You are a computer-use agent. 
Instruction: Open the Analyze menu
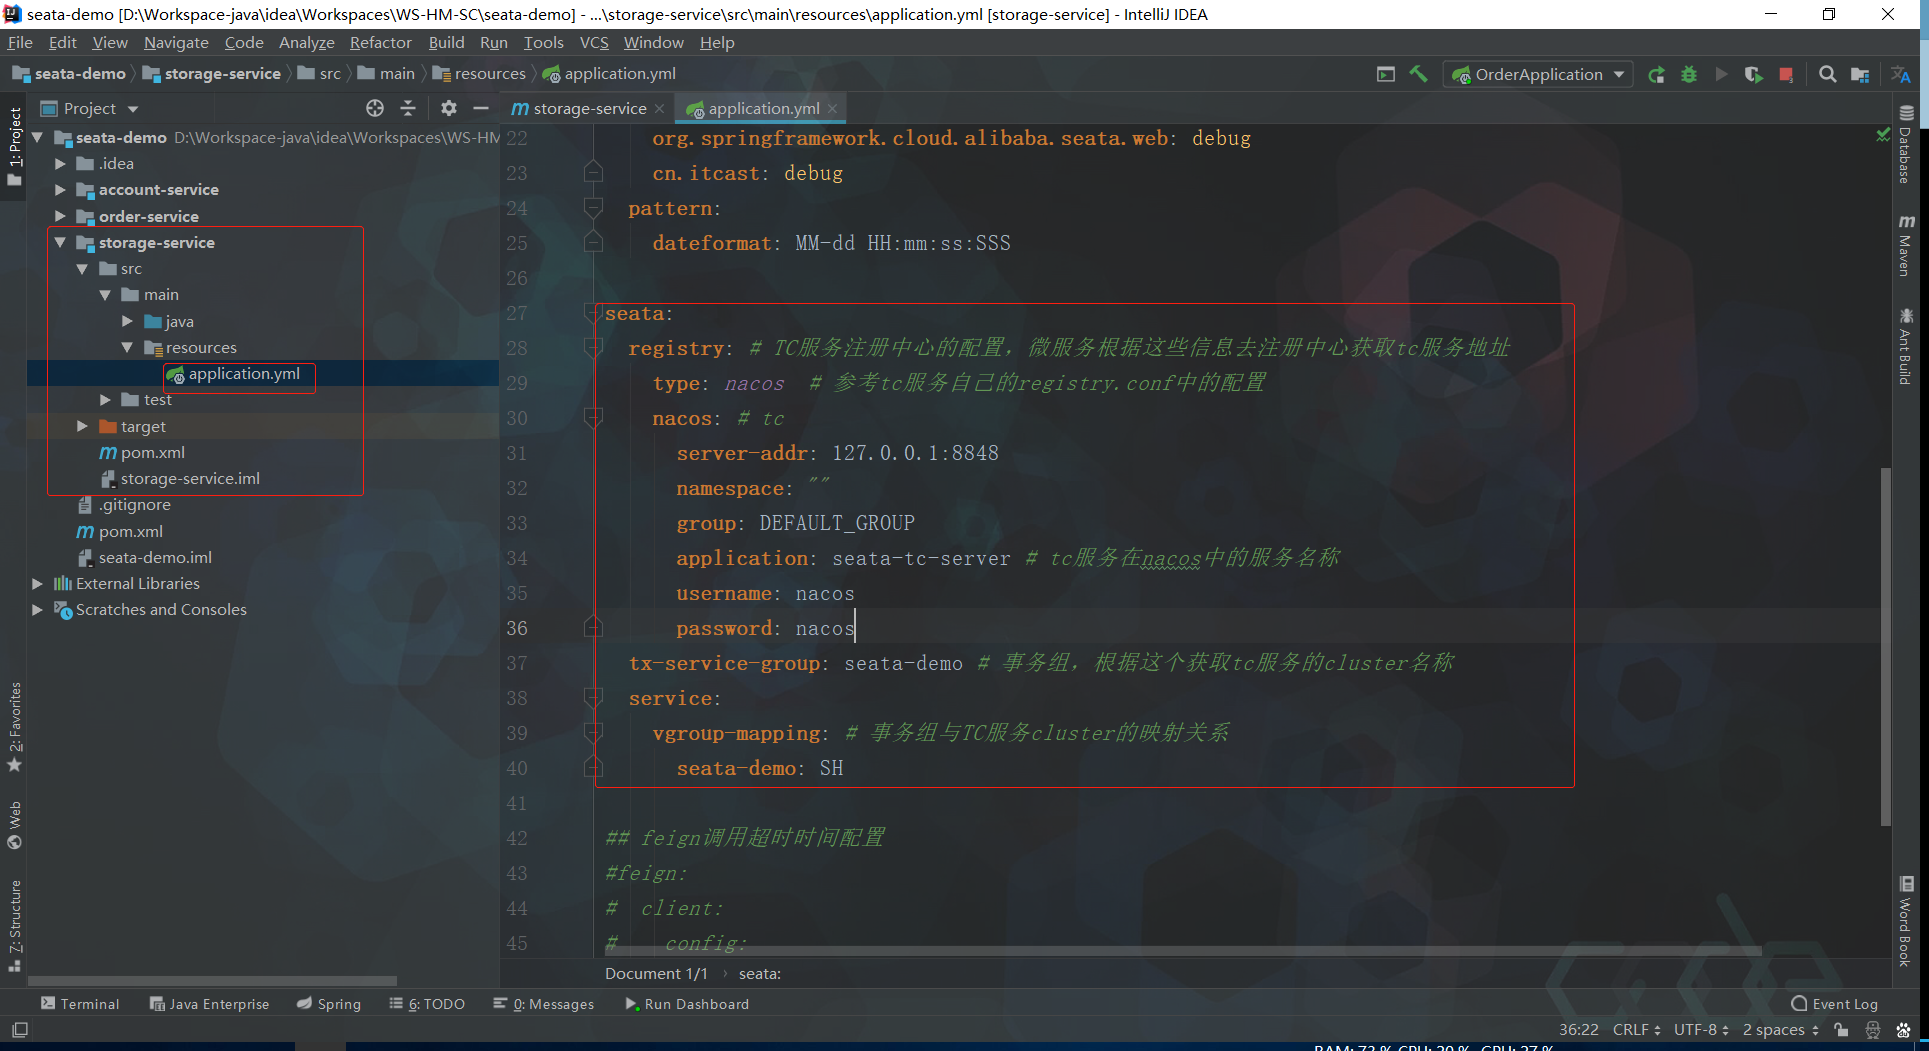306,42
